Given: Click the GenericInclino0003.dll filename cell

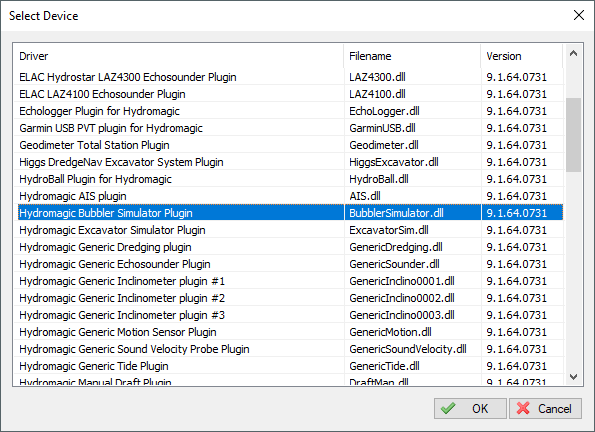Looking at the screenshot, I should 412,315.
